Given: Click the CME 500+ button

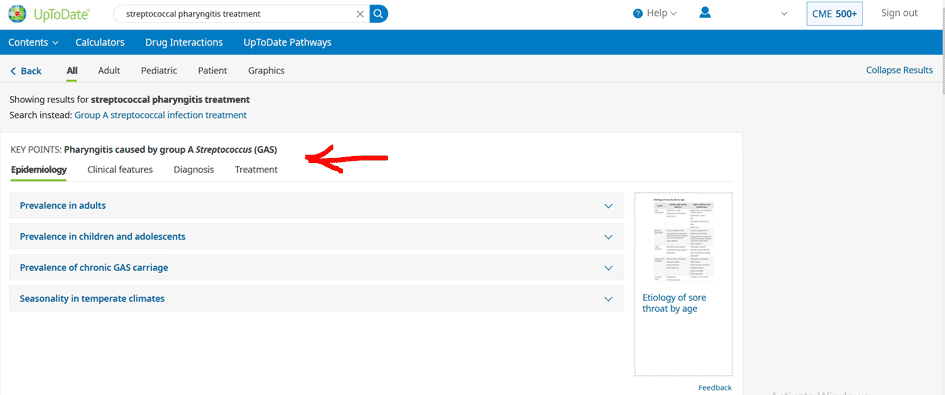Looking at the screenshot, I should pos(834,14).
